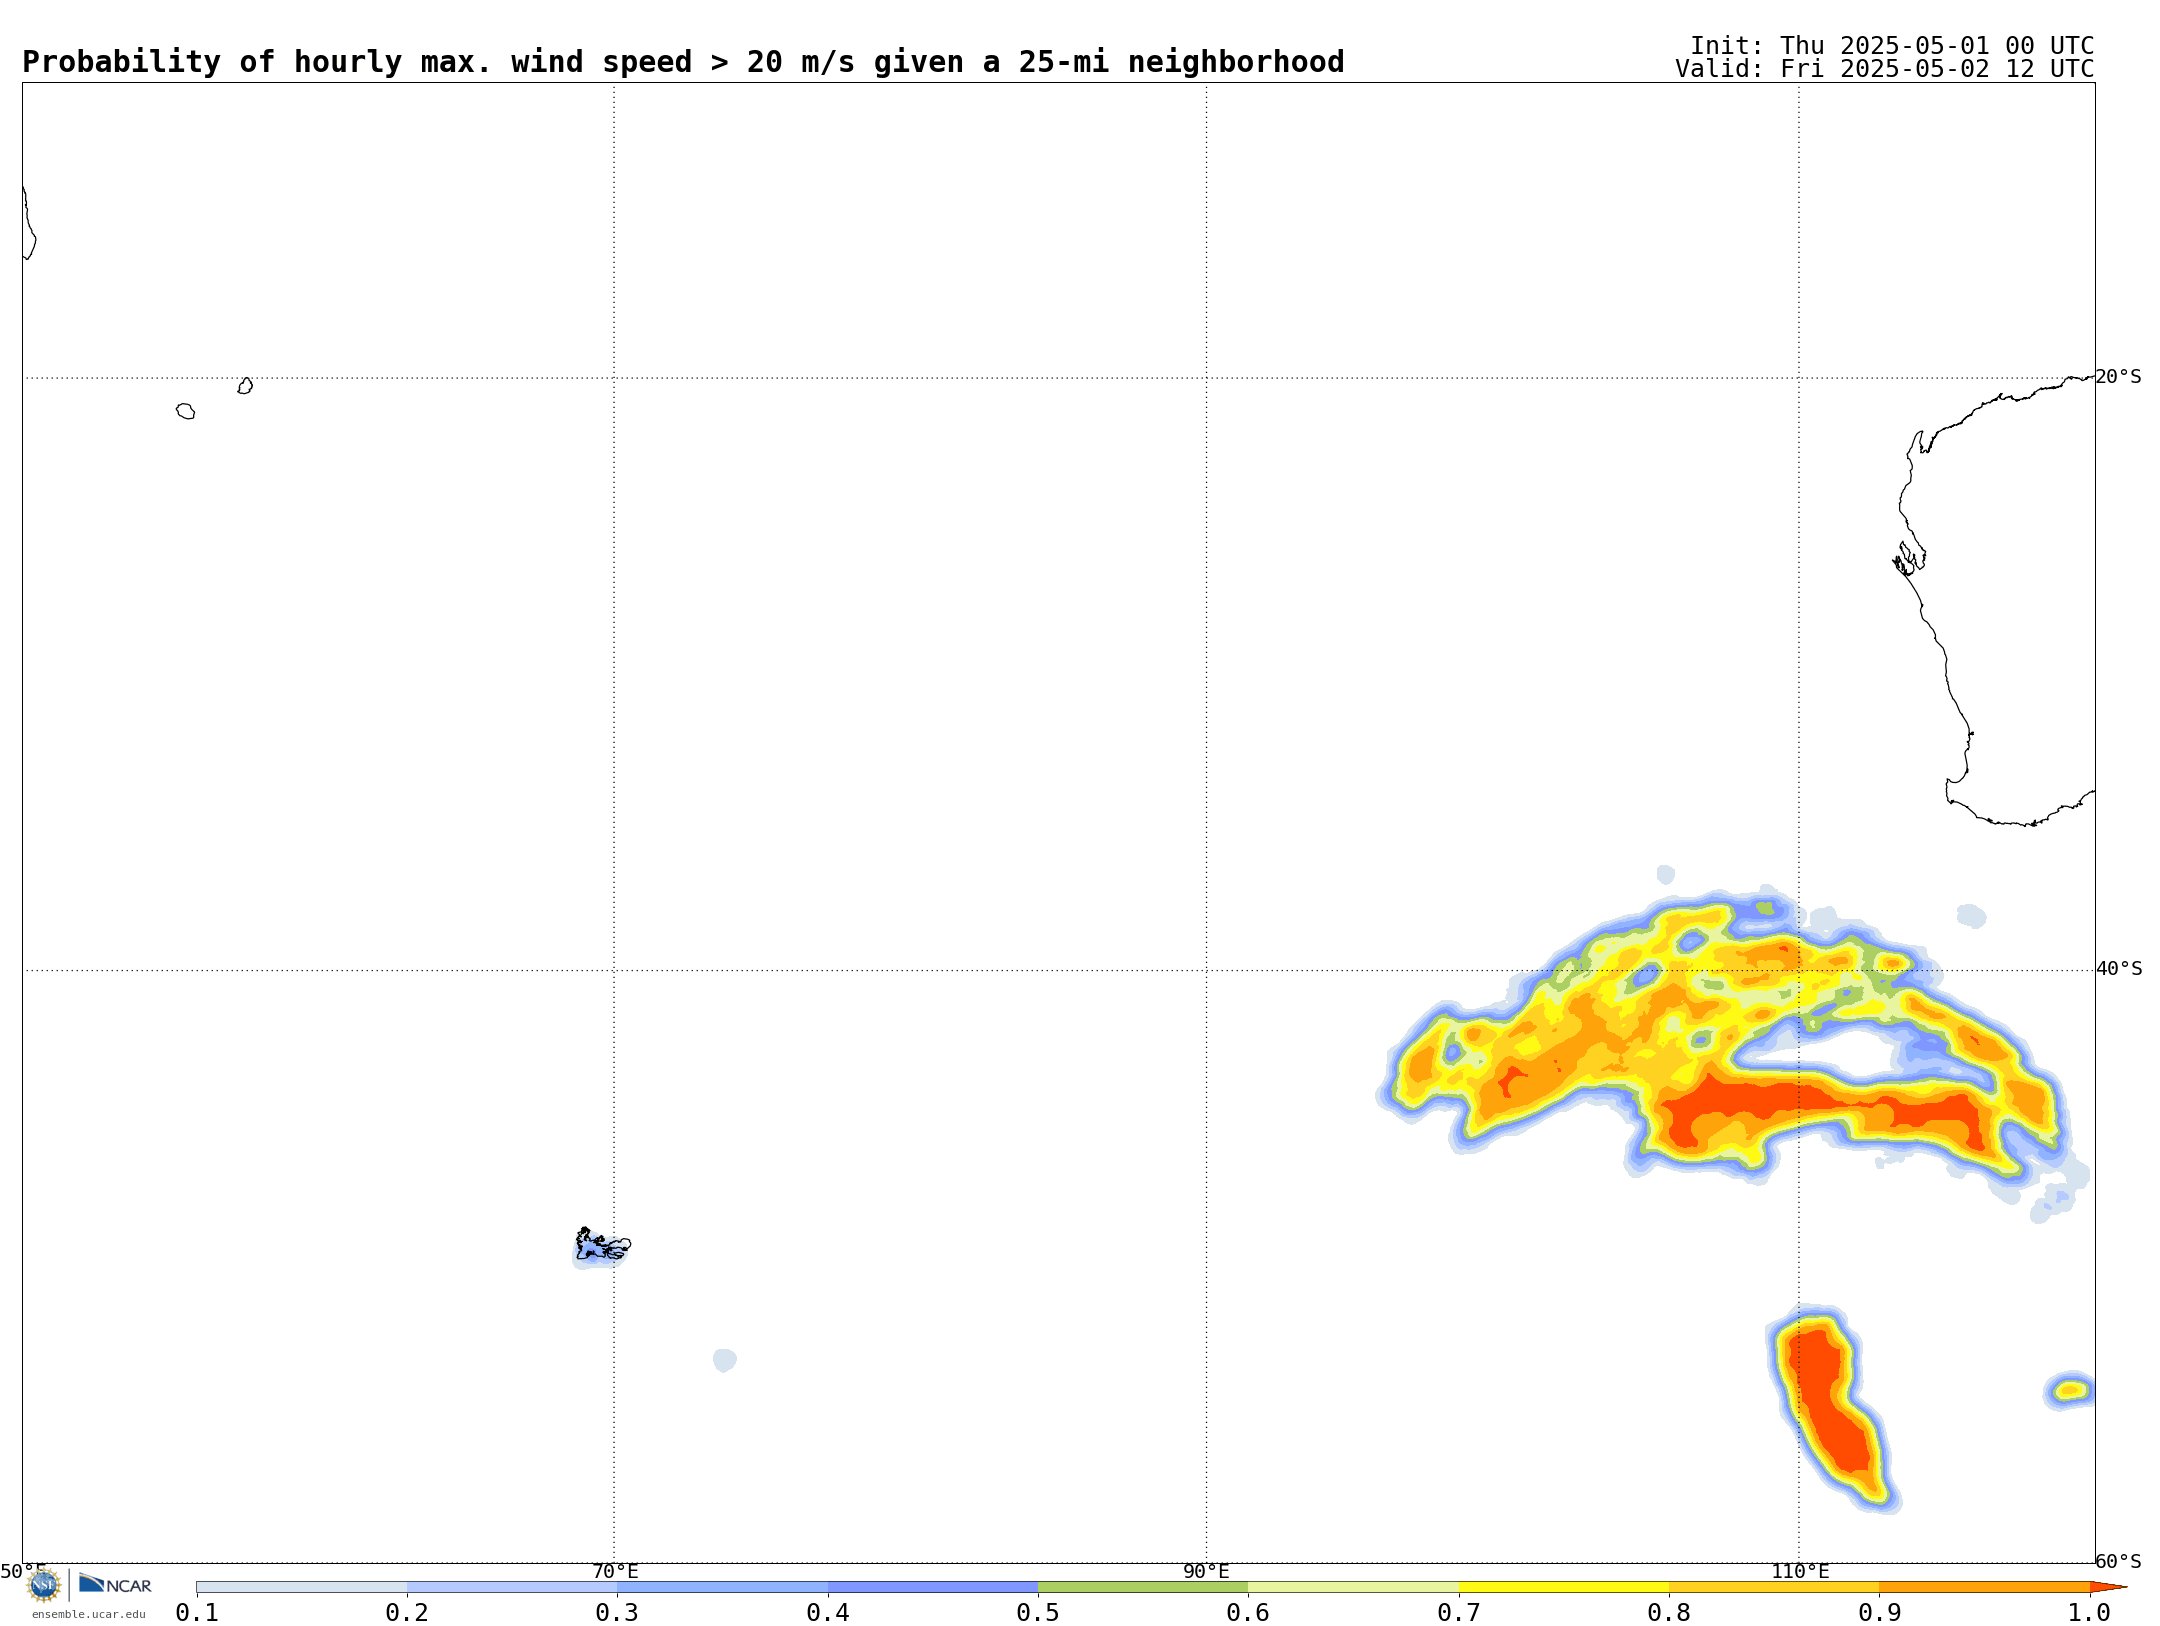Image resolution: width=2160 pixels, height=1626 pixels.
Task: Pick the 0.6–0.7 pale yellow-green colorbar segment
Action: [x=1354, y=1587]
